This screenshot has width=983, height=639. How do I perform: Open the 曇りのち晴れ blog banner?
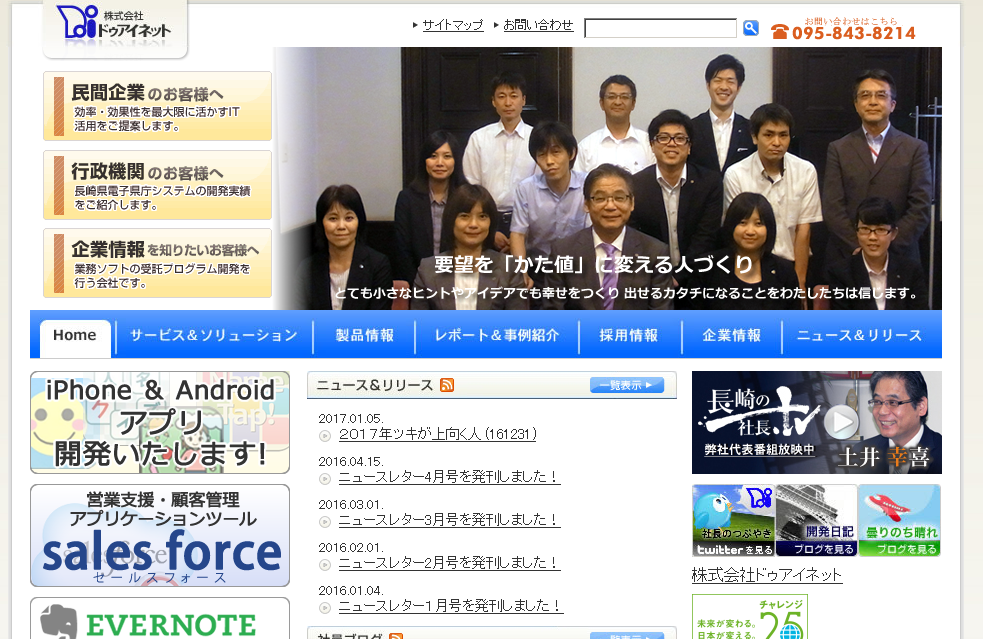[x=898, y=520]
